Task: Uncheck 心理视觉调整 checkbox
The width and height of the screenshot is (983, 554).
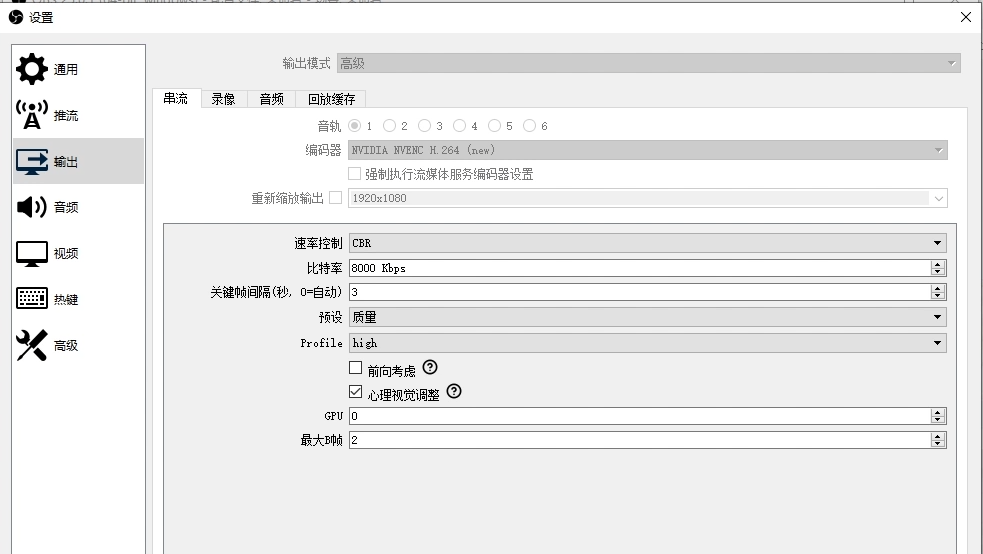Action: [355, 392]
